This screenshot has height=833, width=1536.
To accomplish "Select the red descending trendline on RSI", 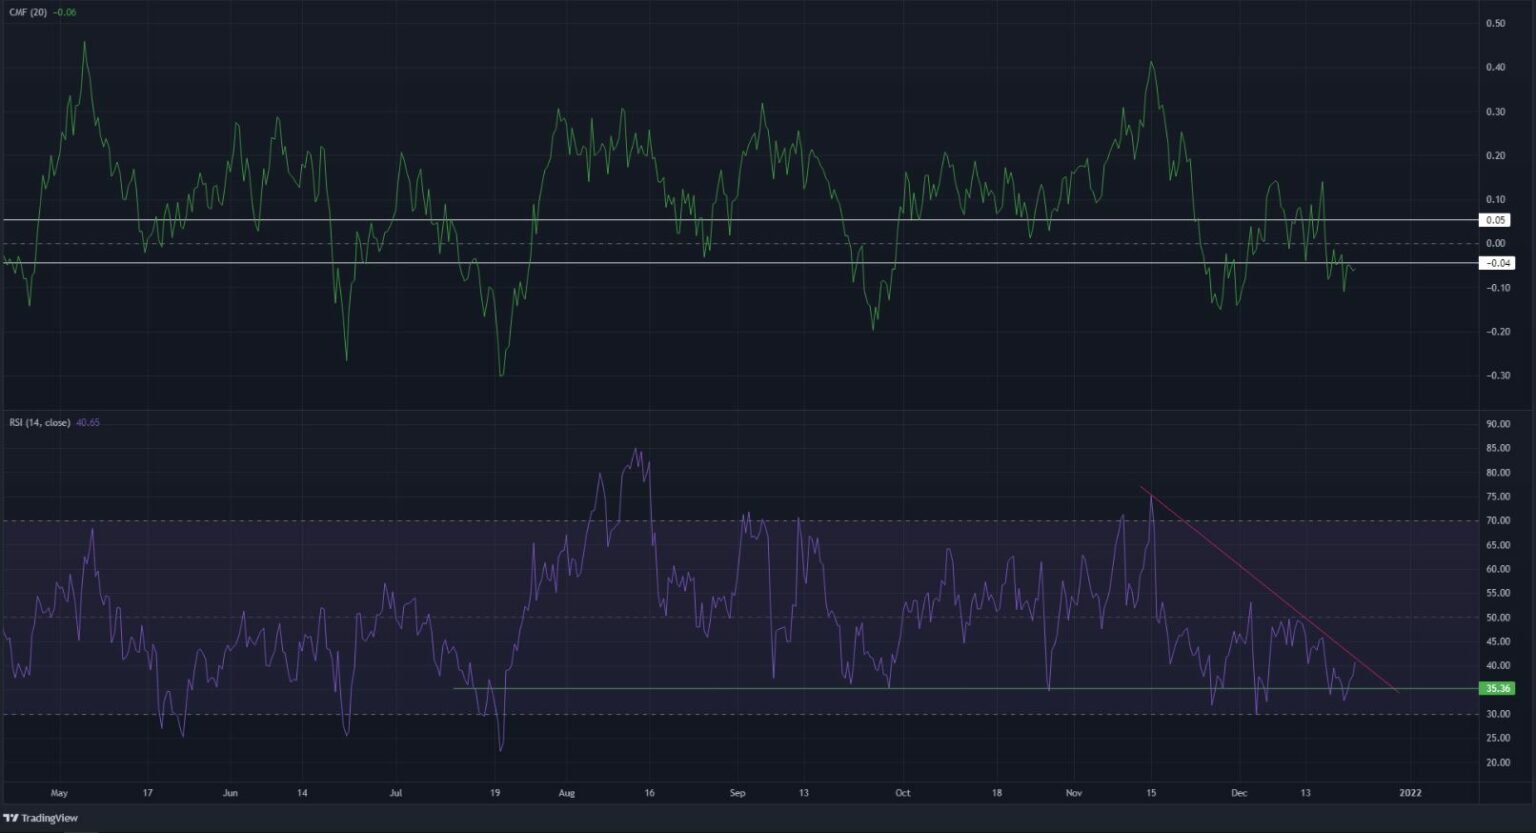I will coord(1275,590).
